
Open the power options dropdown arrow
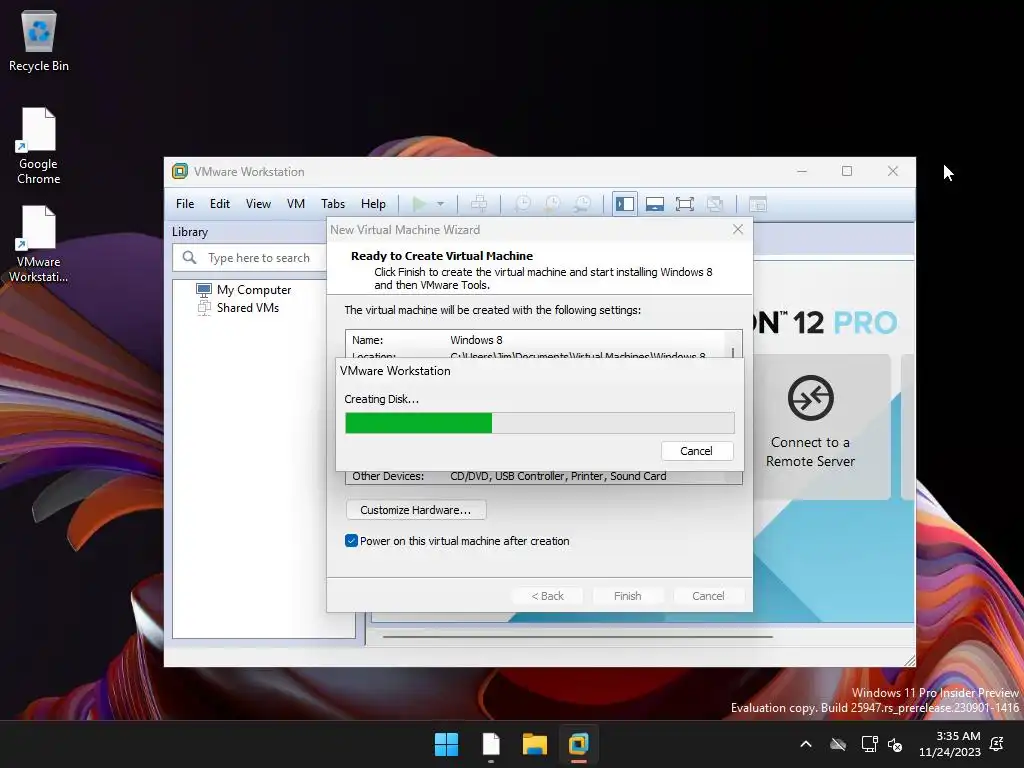pyautogui.click(x=441, y=204)
